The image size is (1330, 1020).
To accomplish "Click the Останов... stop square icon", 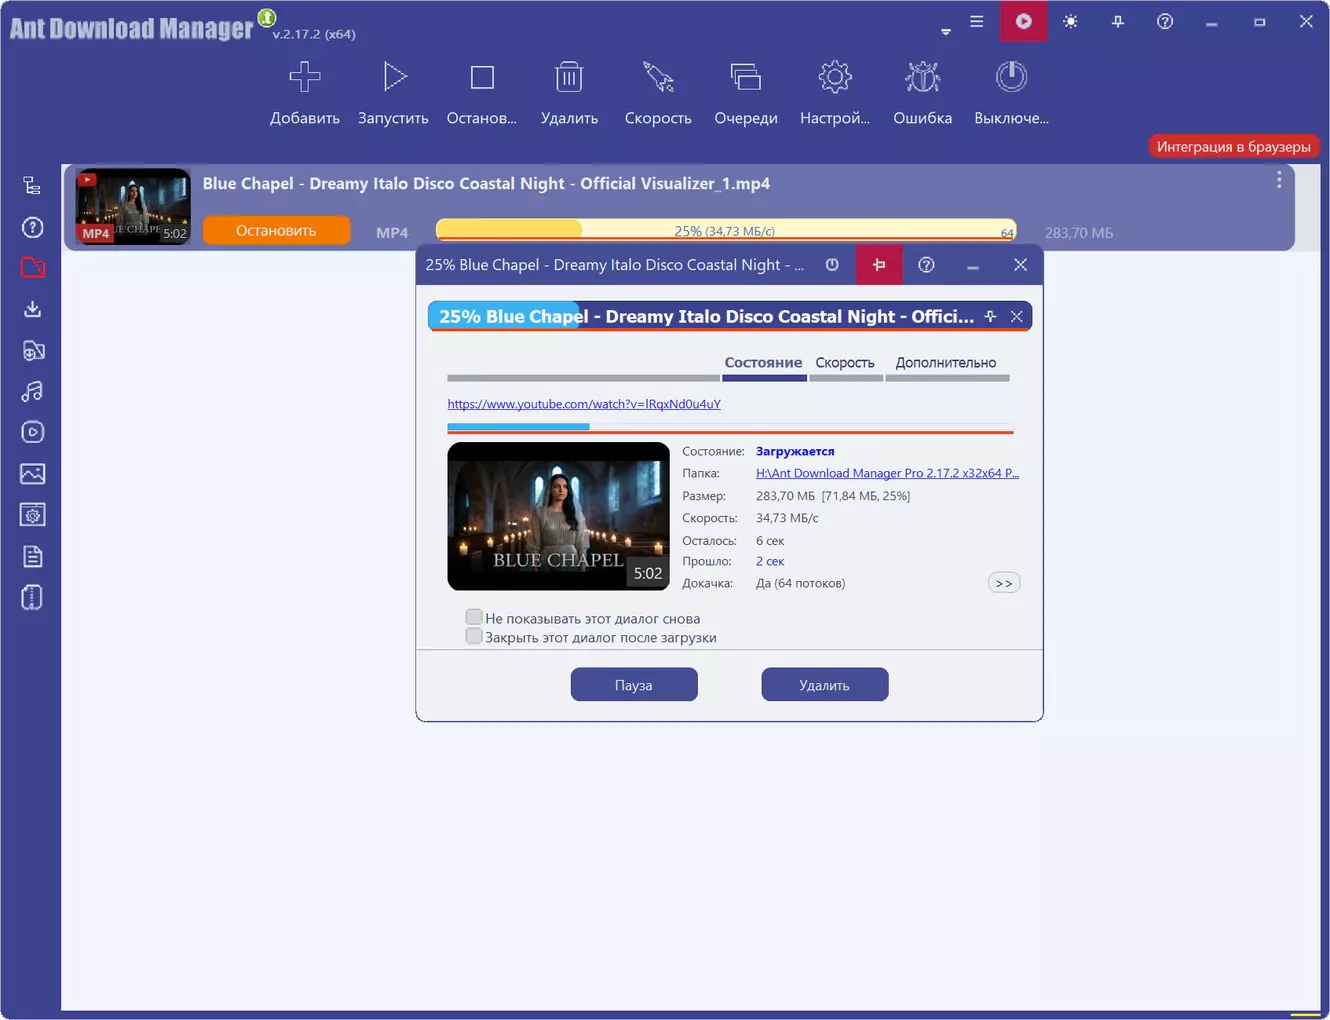I will (x=482, y=77).
